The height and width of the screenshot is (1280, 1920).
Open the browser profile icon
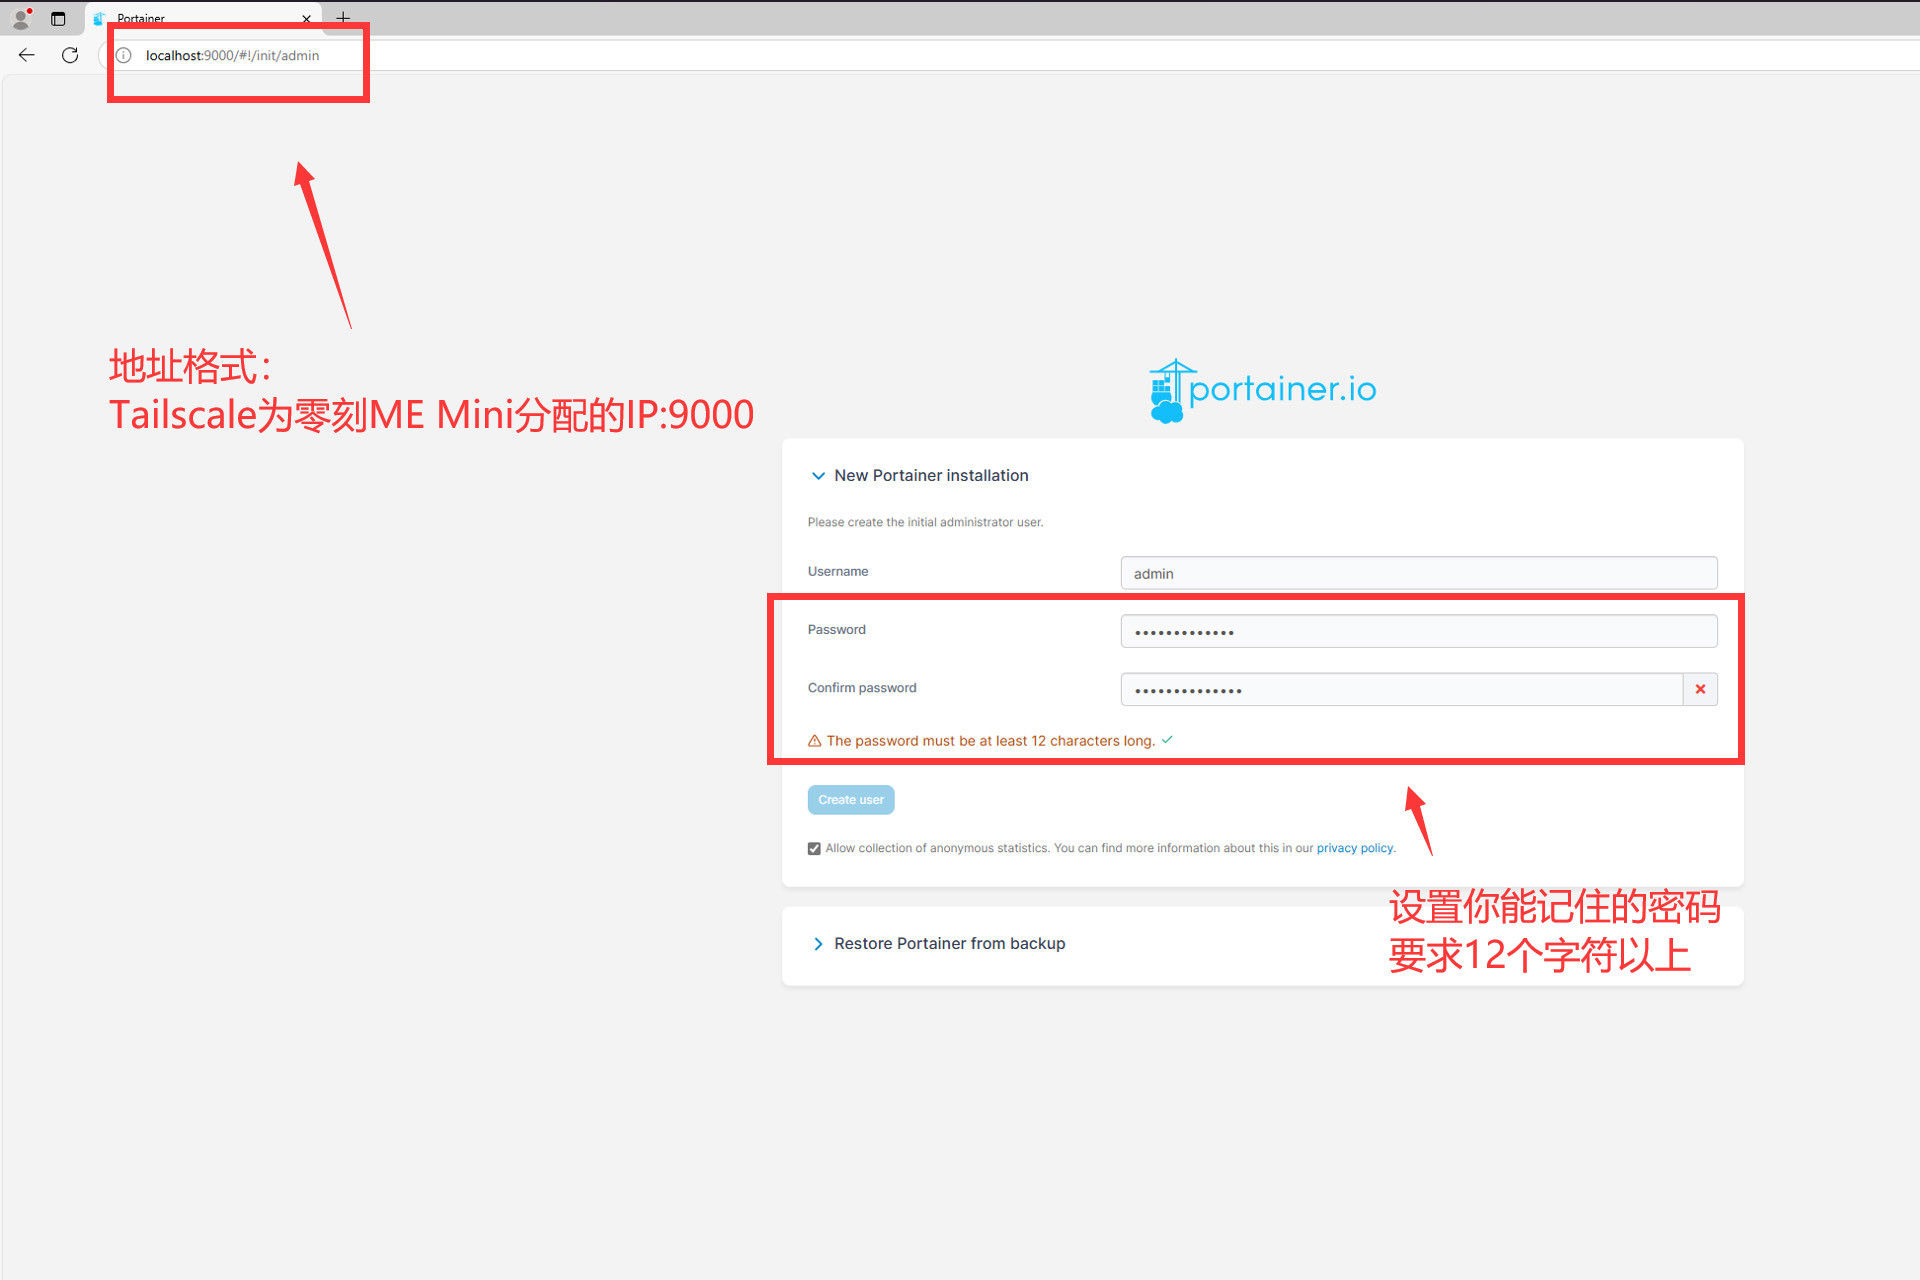[21, 18]
